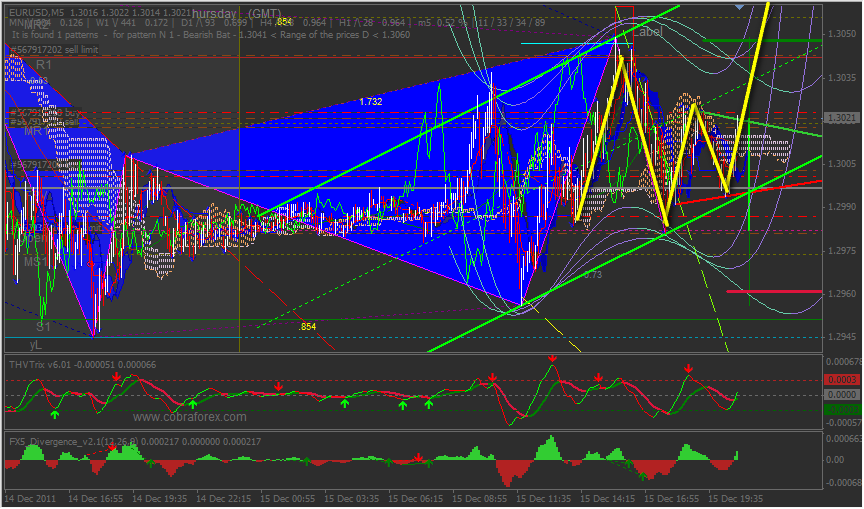The width and height of the screenshot is (864, 509).
Task: Click the S1 pivot level label
Action: click(44, 327)
